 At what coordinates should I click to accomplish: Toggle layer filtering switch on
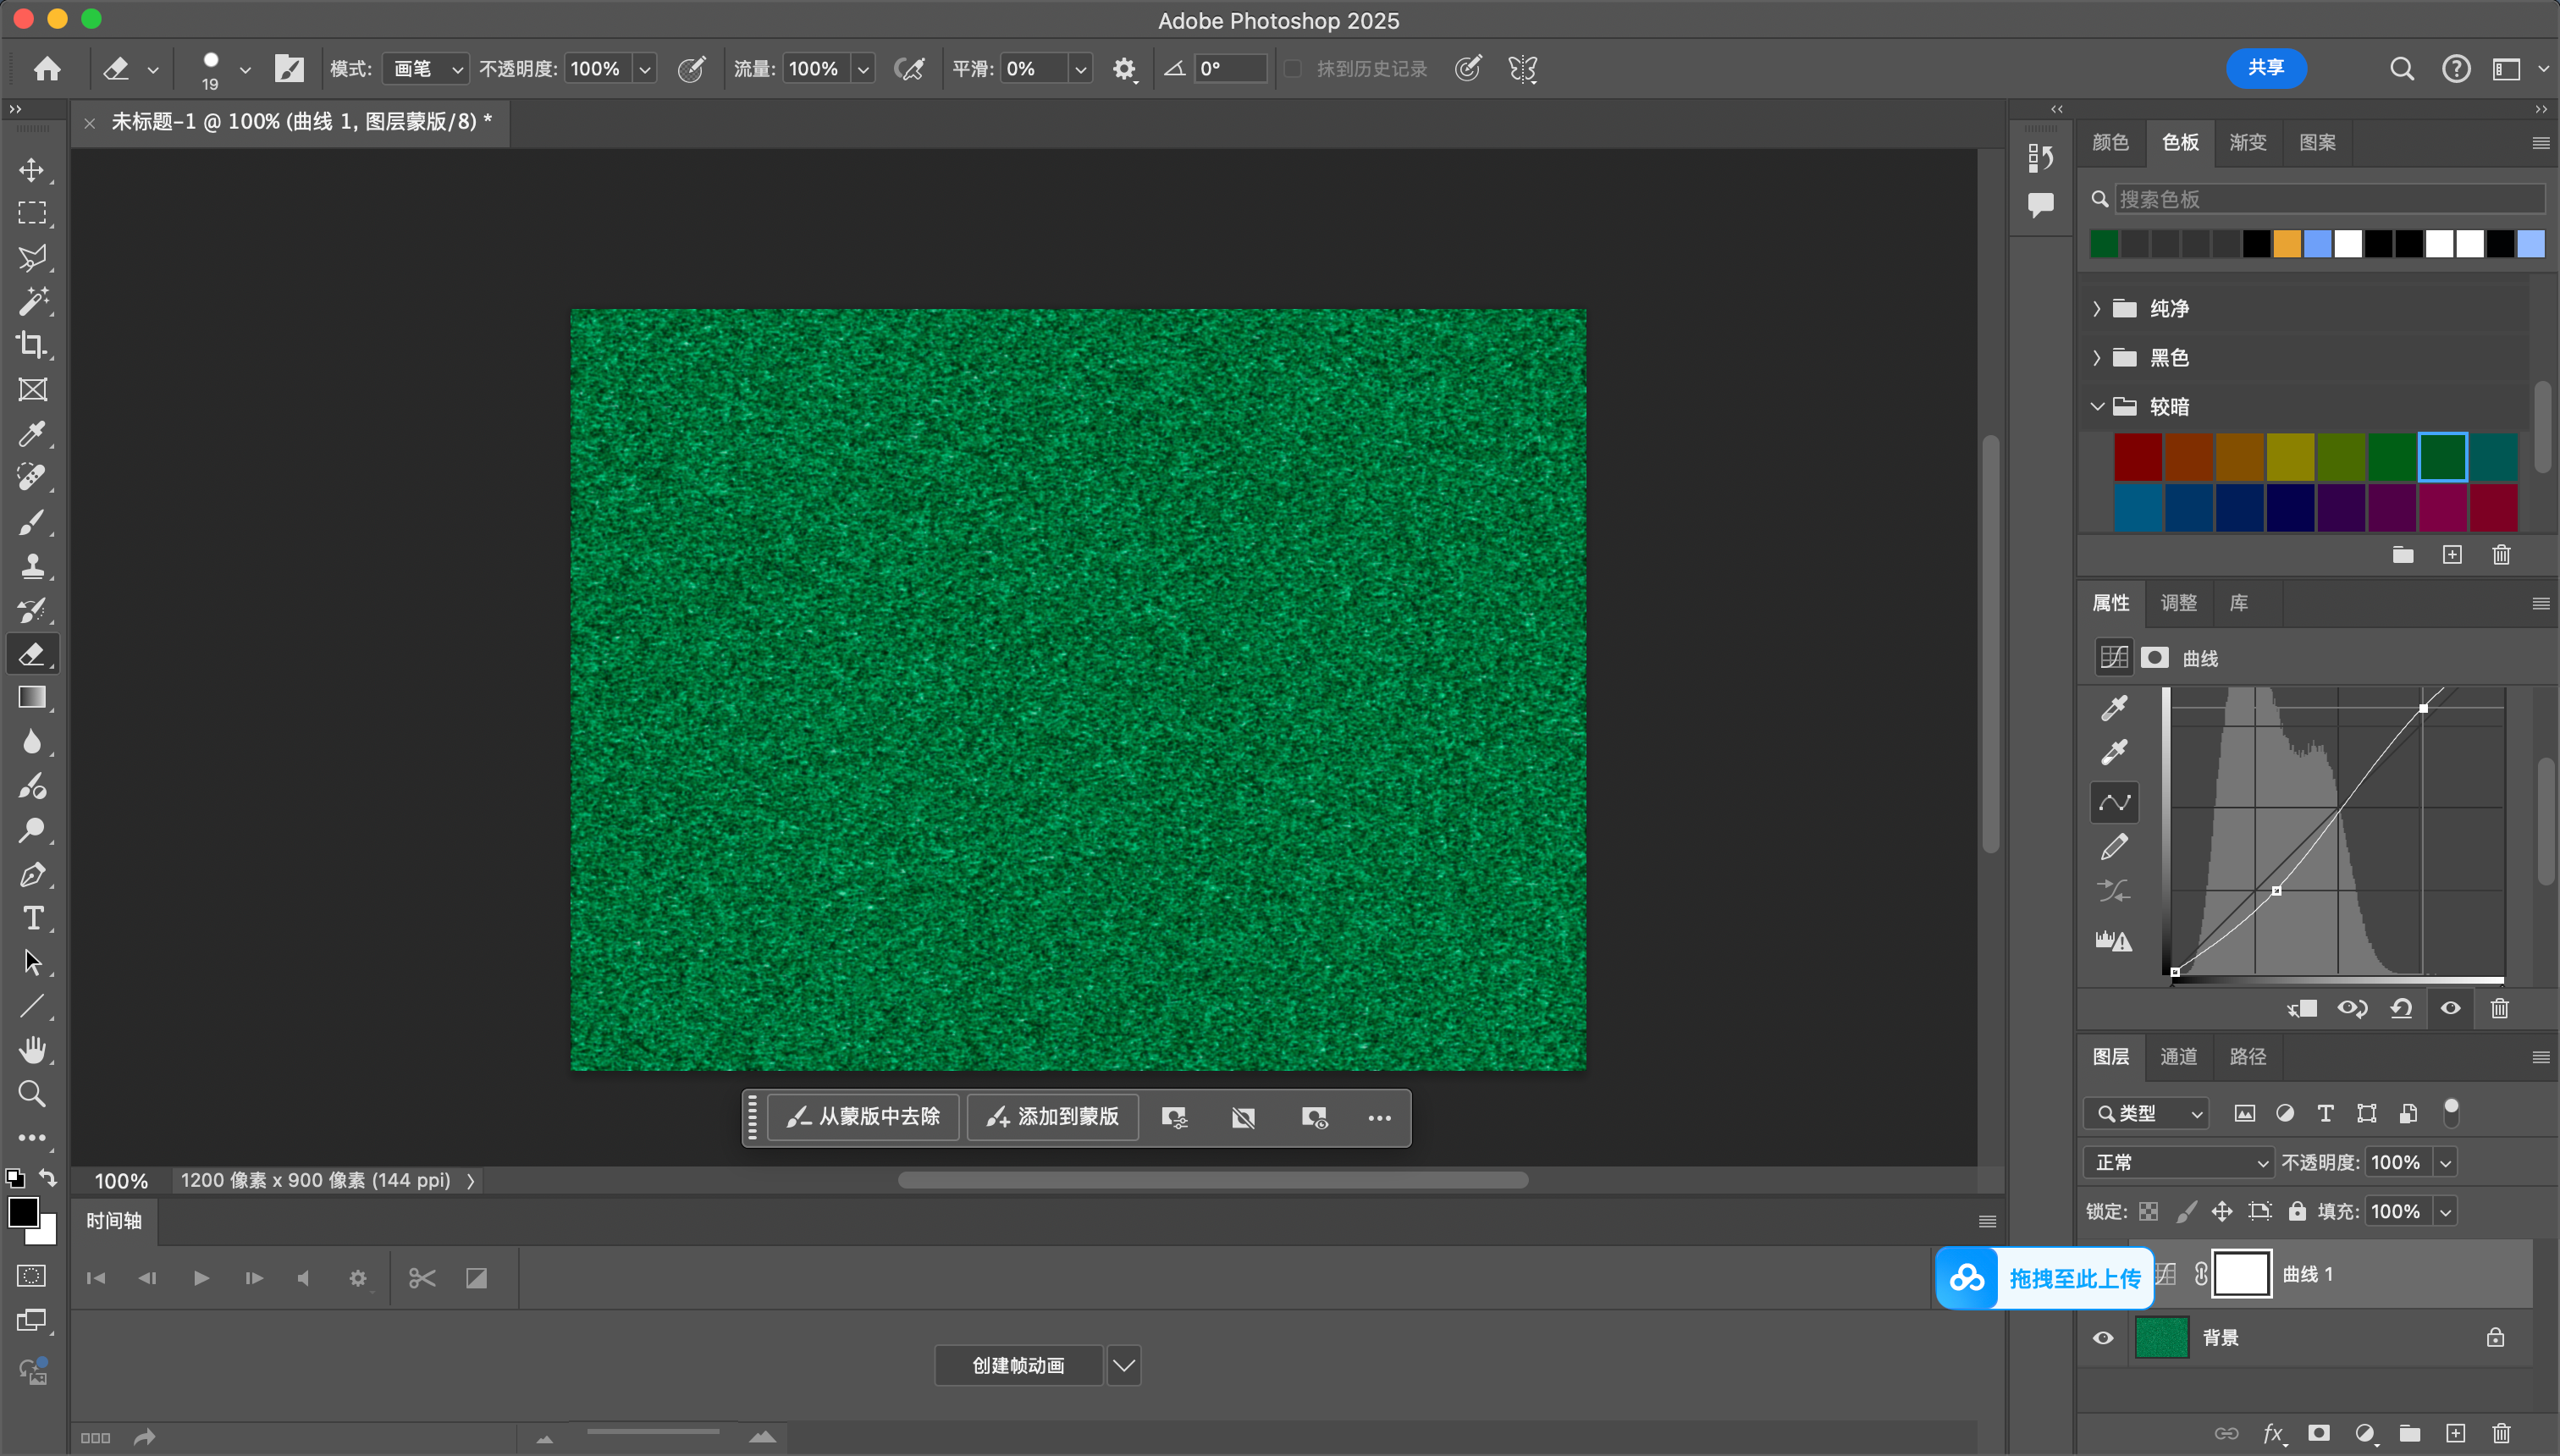[2451, 1112]
